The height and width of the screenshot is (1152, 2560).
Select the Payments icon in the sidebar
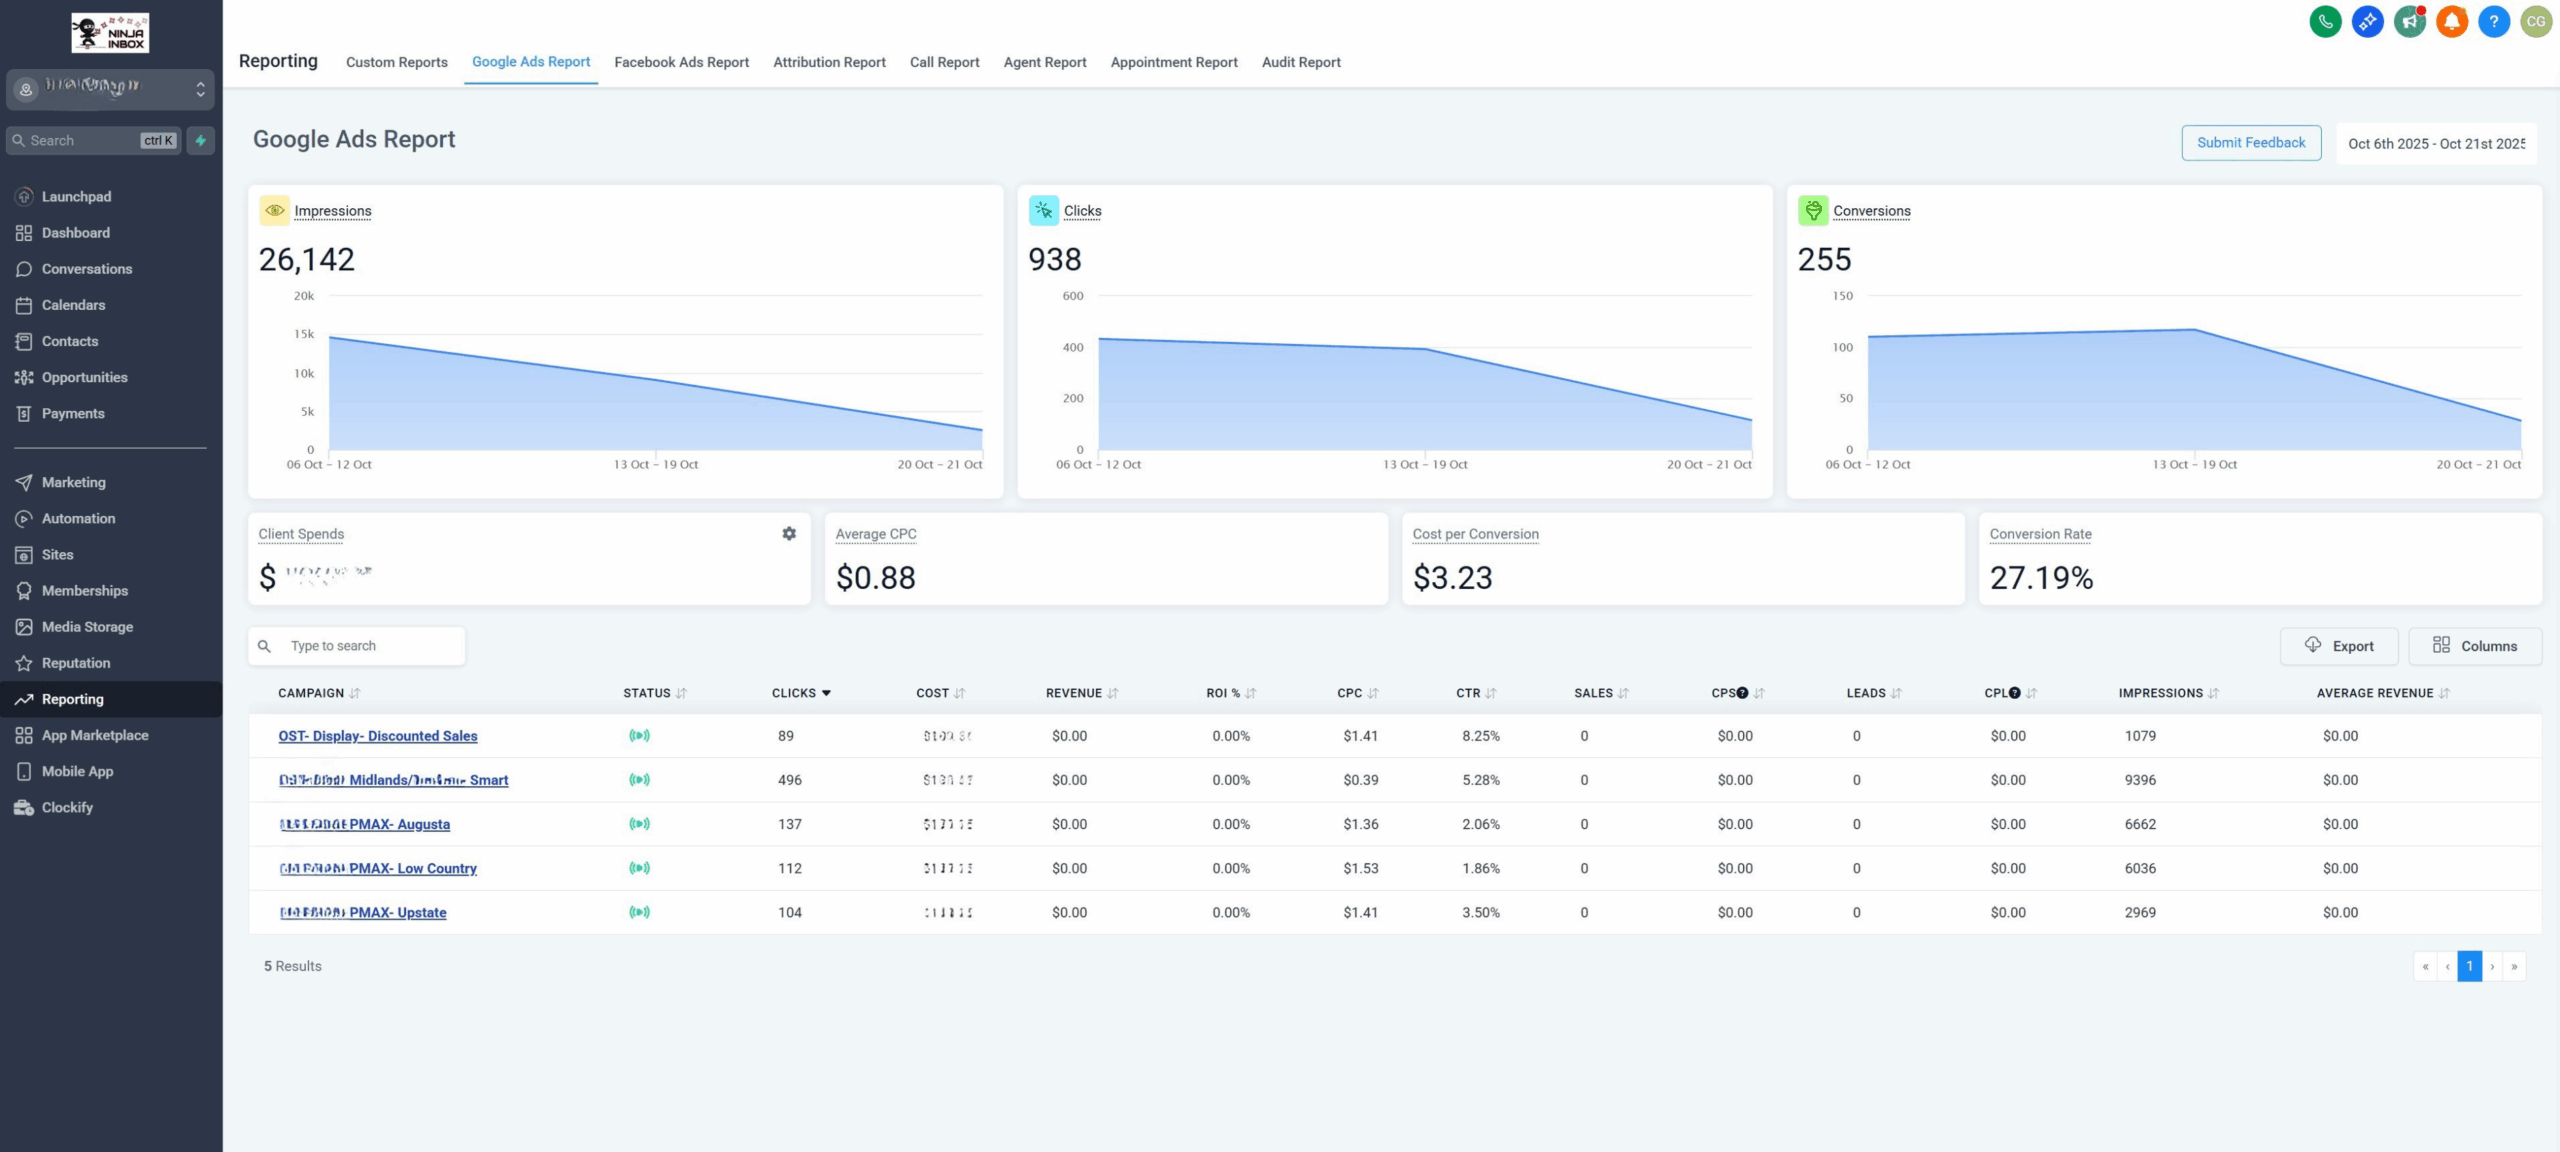tap(25, 413)
